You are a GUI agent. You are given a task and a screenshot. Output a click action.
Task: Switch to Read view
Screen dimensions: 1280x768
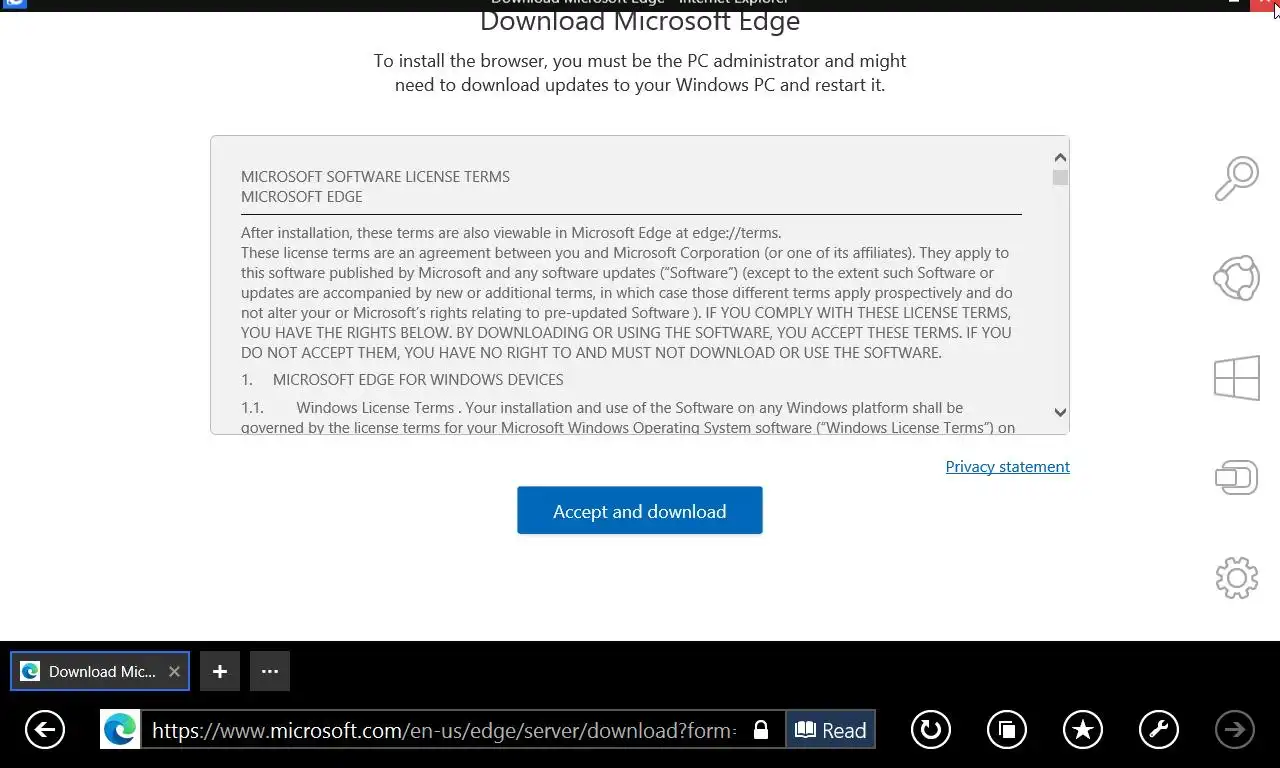point(830,730)
